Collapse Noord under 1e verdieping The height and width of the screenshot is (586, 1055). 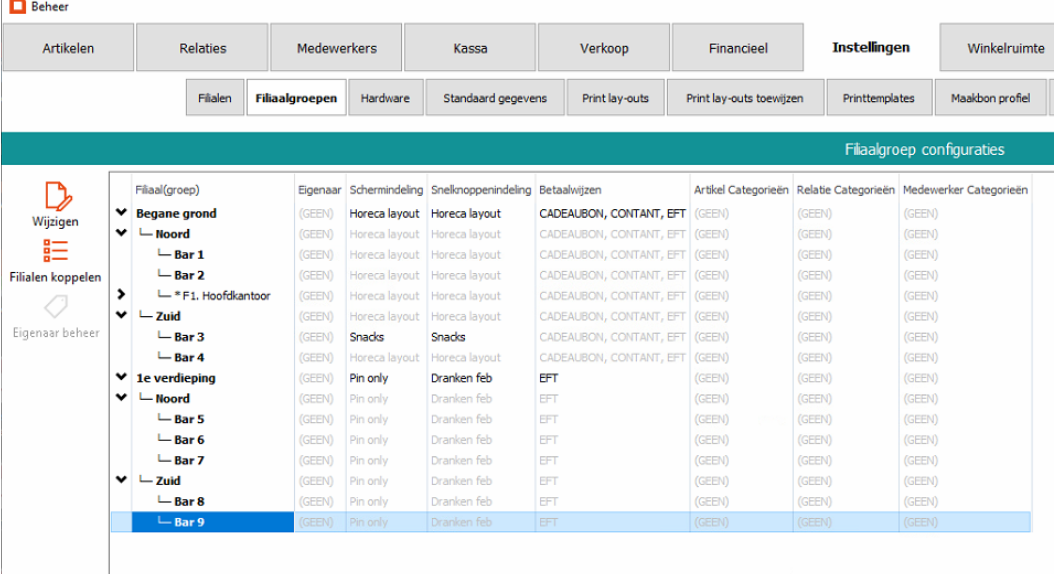[121, 398]
